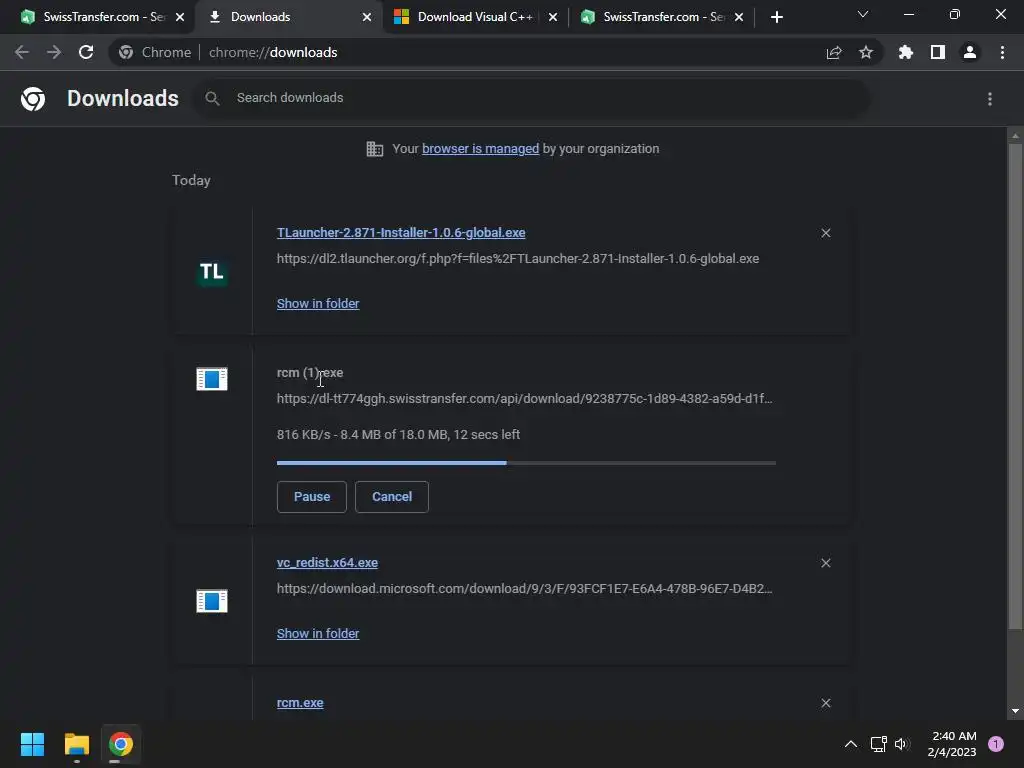The width and height of the screenshot is (1024, 768).
Task: Click the search magnifier icon
Action: [x=212, y=98]
